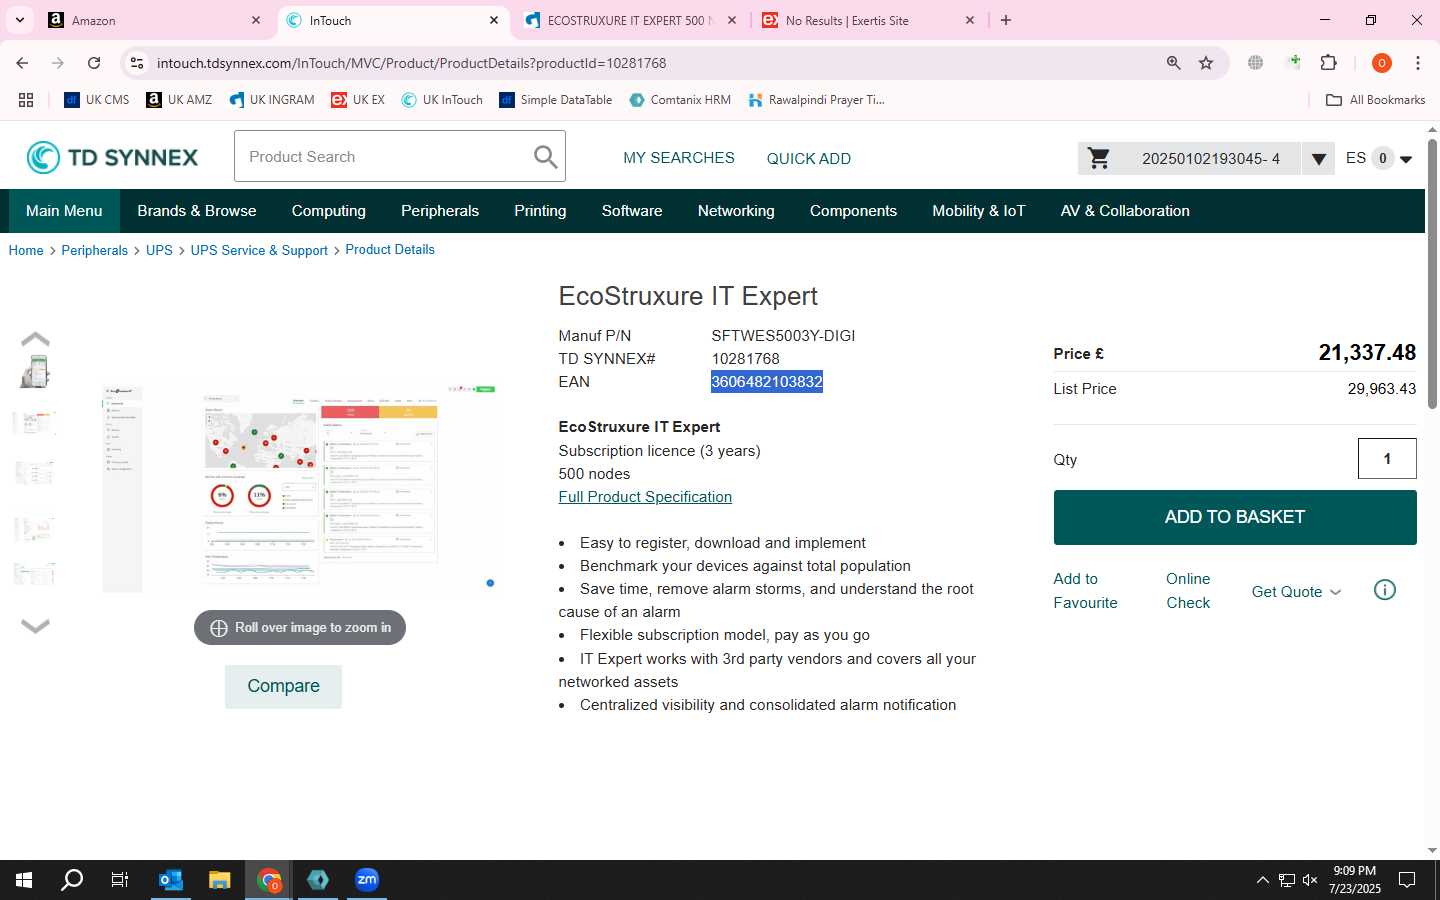Select the second product thumbnail image
The height and width of the screenshot is (900, 1440).
coord(35,423)
